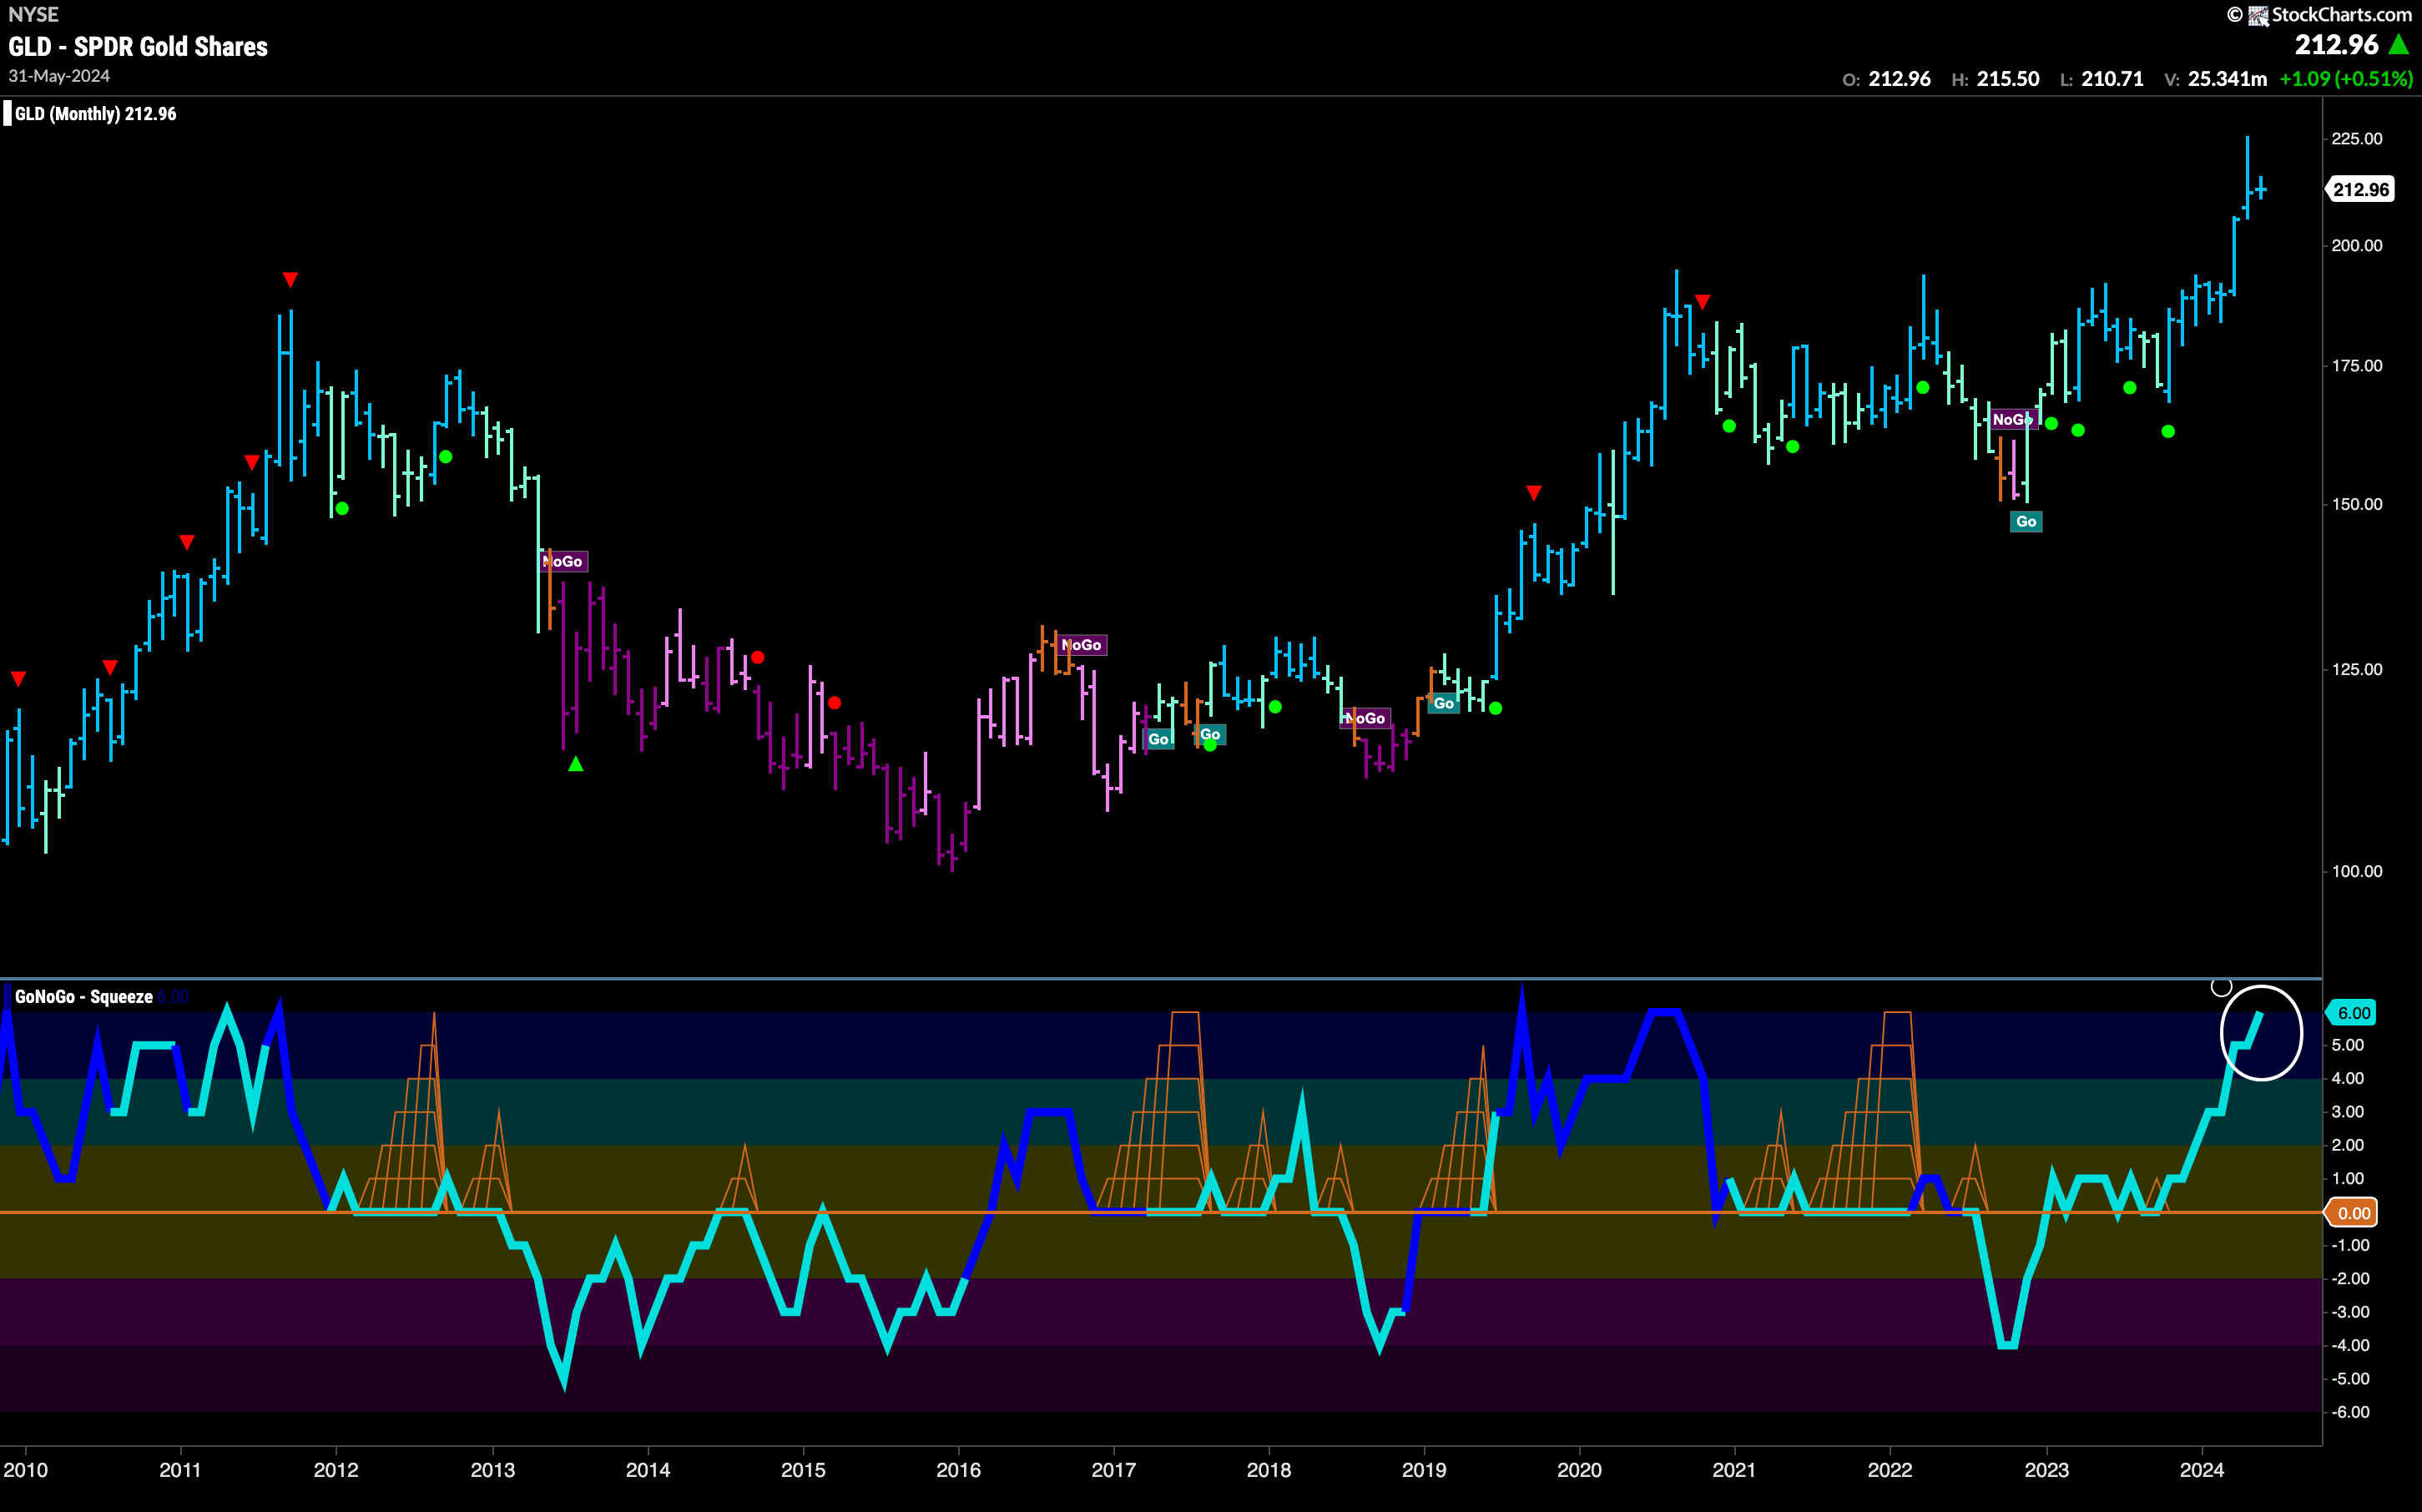Click the 2013 year label on the time axis
This screenshot has height=1512, width=2422.
click(493, 1470)
